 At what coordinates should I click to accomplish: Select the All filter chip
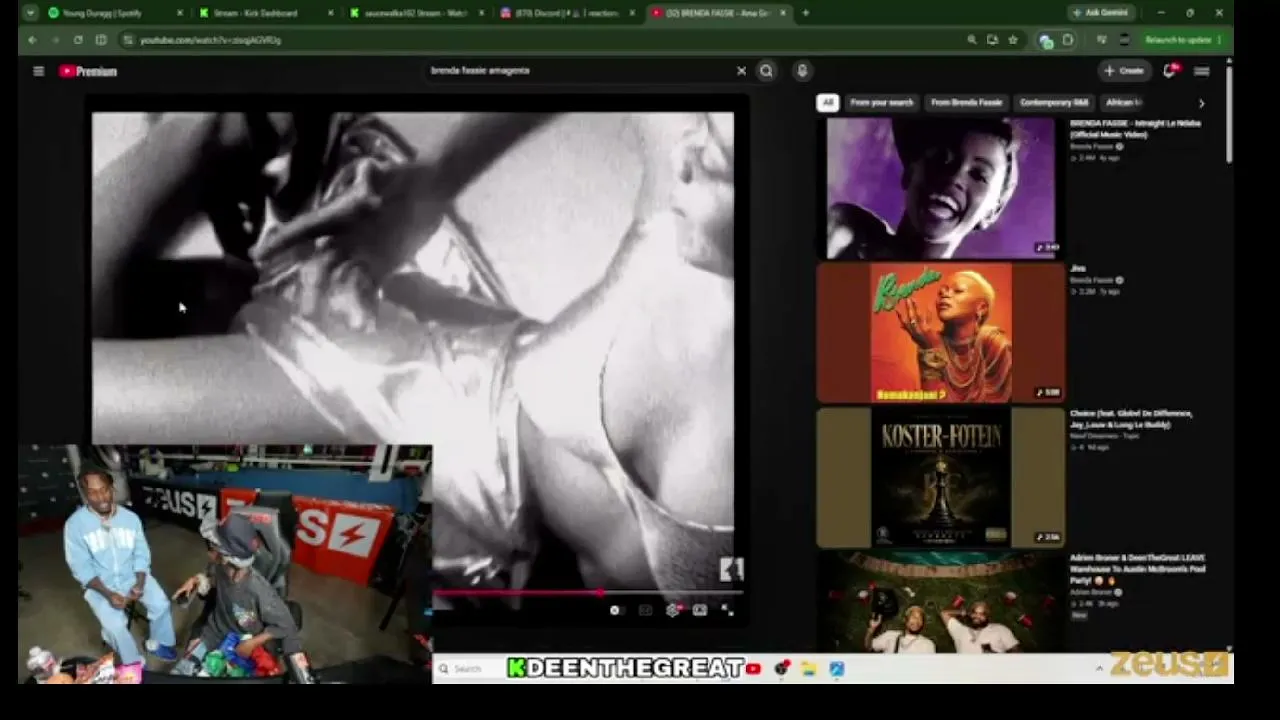[827, 102]
